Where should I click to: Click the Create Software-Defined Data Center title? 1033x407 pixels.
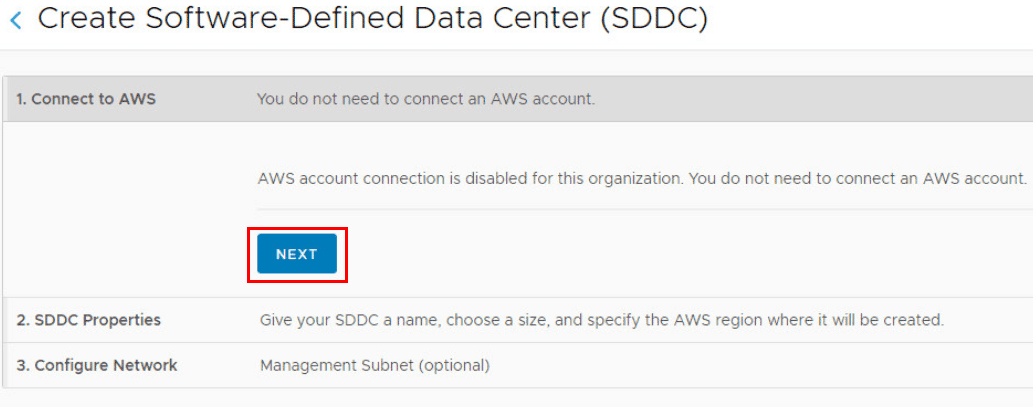pos(372,19)
